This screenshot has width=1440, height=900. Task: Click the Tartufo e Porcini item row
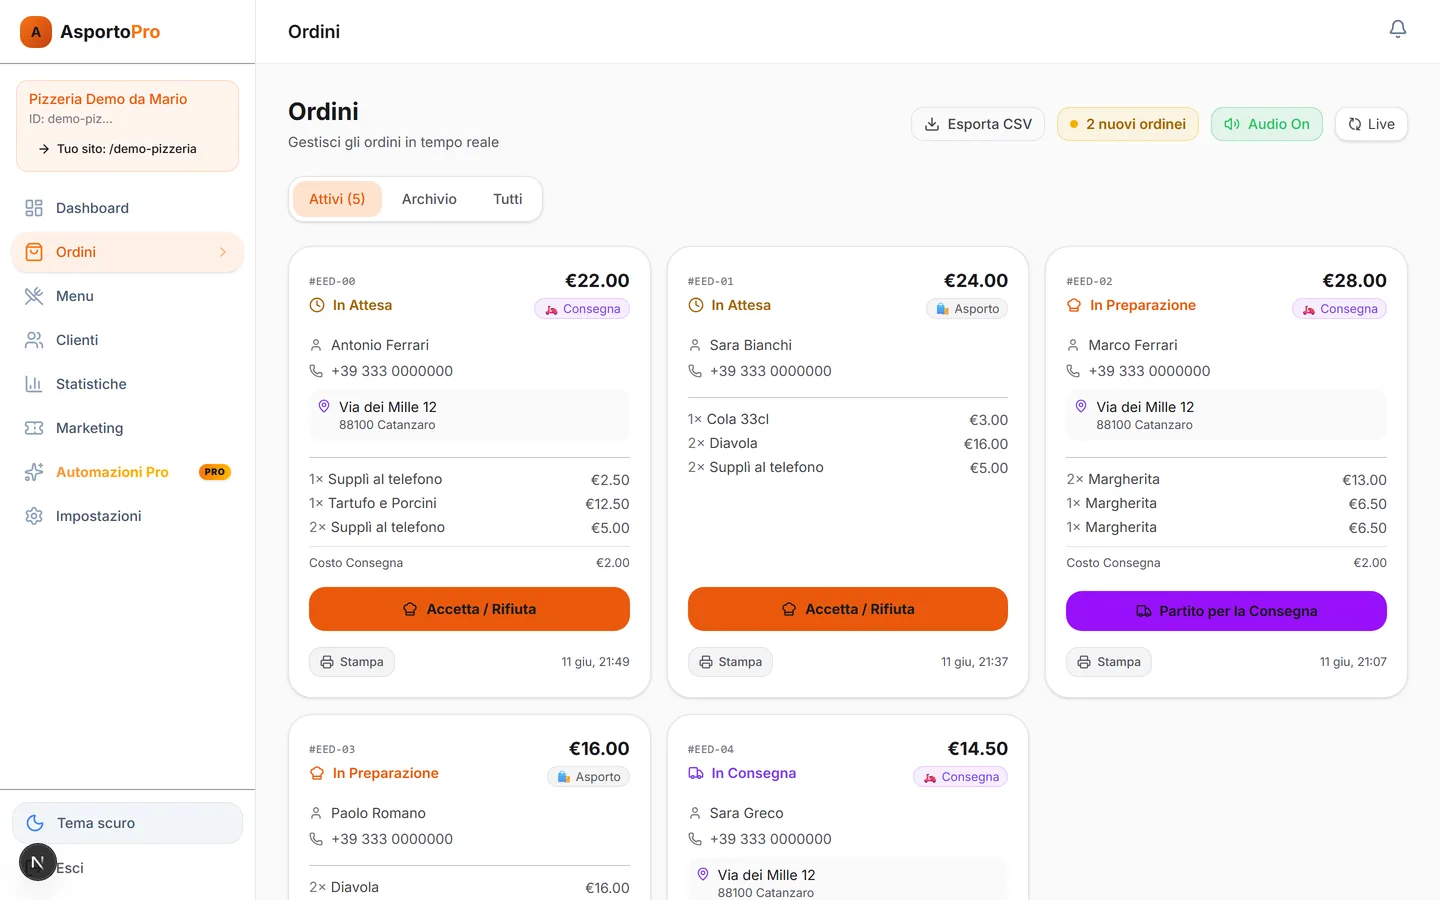tap(469, 503)
